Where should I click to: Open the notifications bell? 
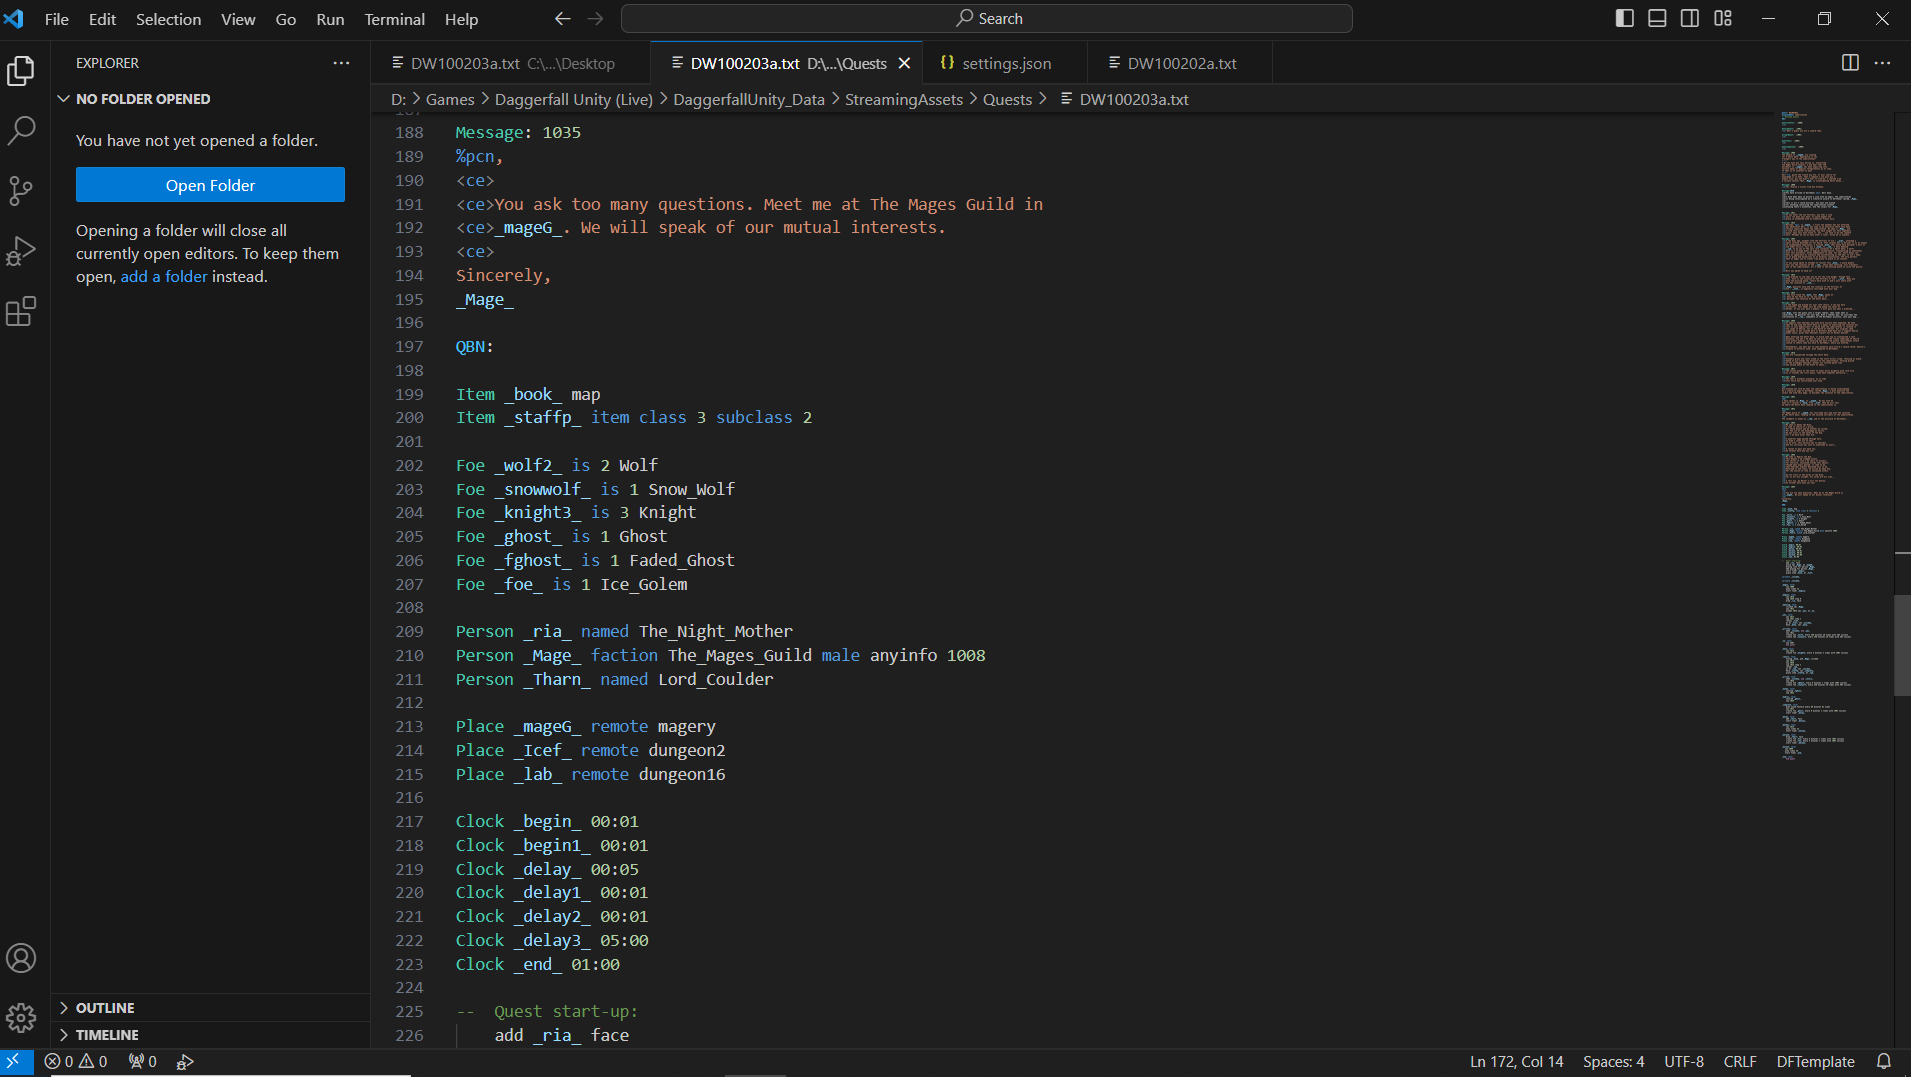click(x=1884, y=1062)
